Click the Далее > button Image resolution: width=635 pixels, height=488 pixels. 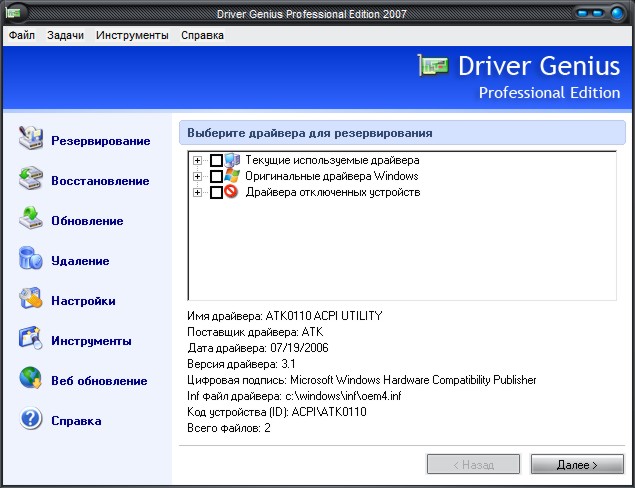[x=577, y=464]
